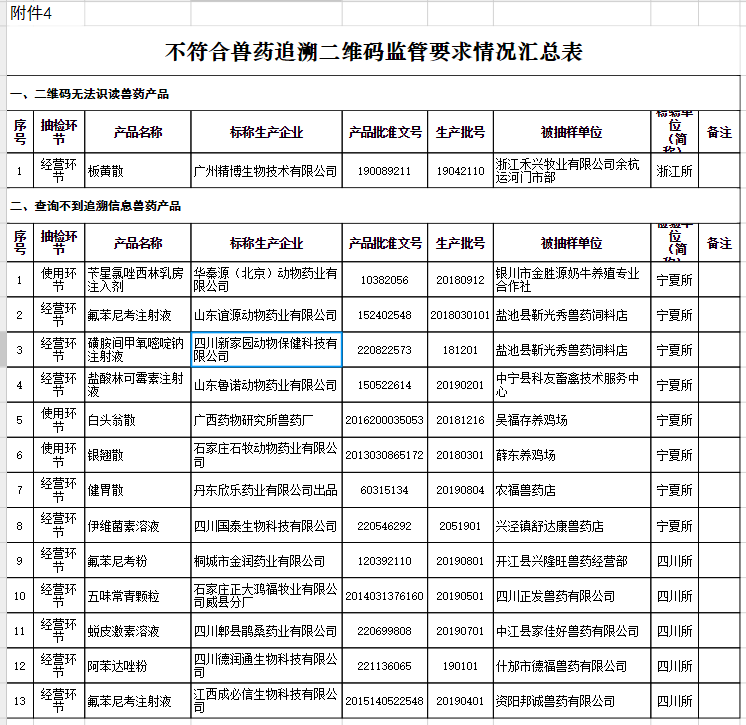Click batch number 181201
746x725 pixels.
pyautogui.click(x=460, y=350)
